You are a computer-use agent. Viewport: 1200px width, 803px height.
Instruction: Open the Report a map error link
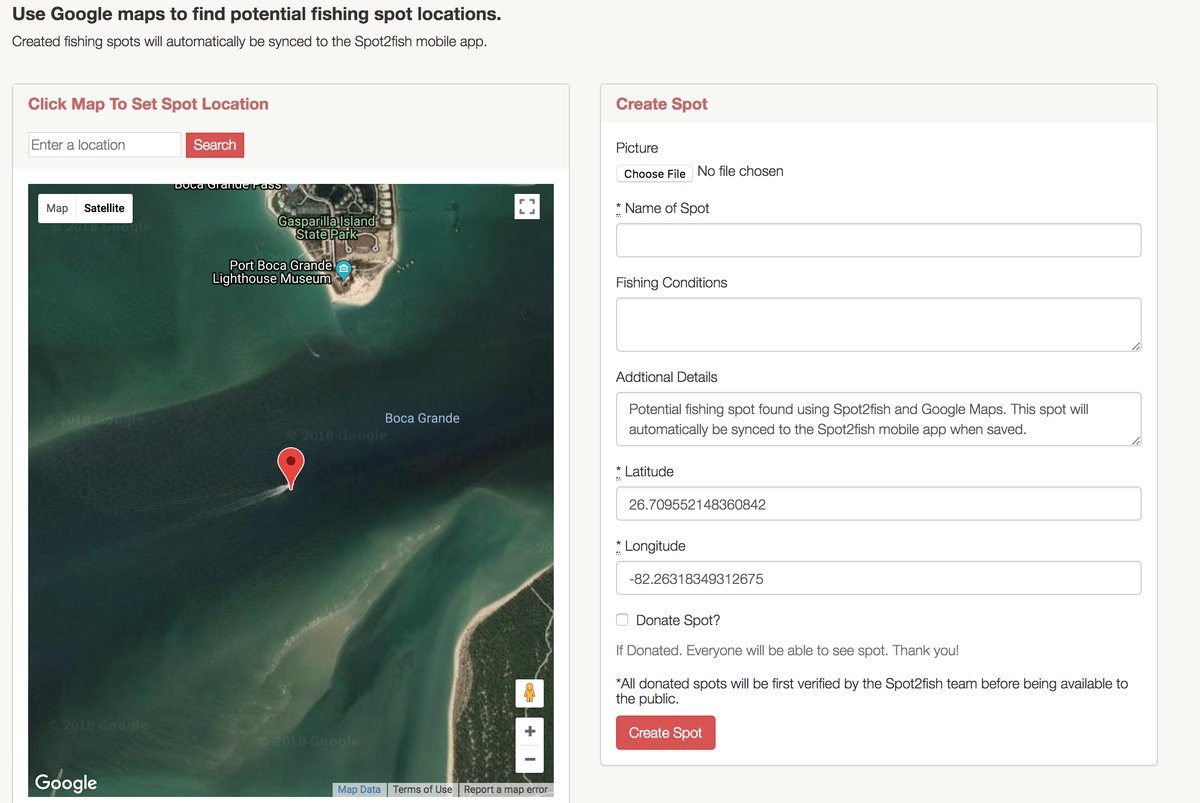point(506,790)
